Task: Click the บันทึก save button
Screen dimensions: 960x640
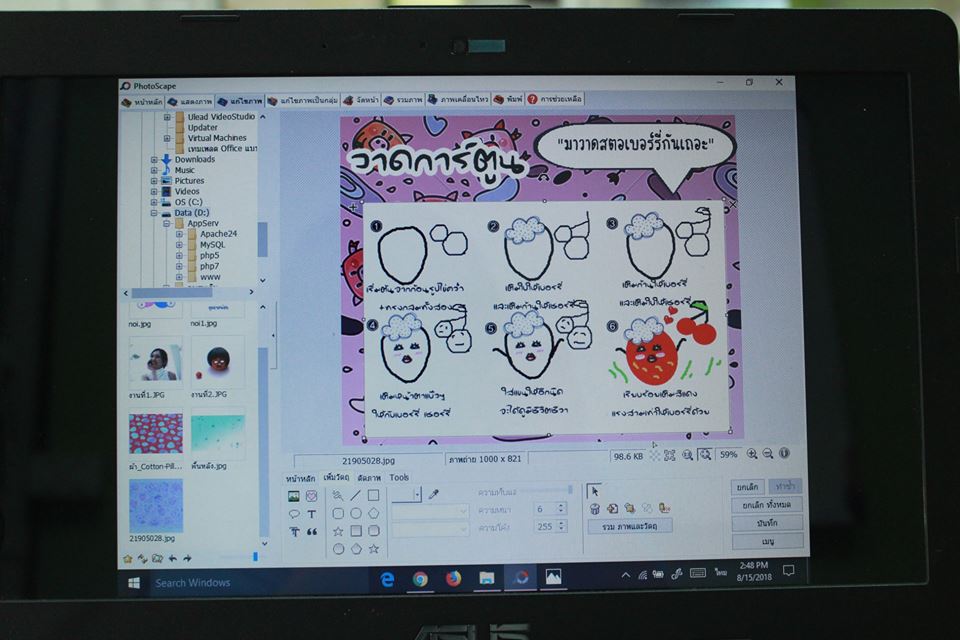Action: 766,523
